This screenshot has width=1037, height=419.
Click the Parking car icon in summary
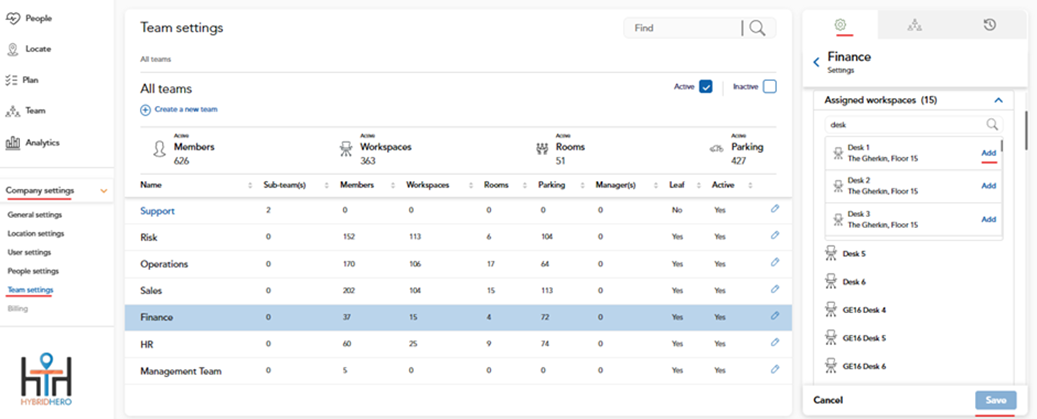[x=717, y=149]
